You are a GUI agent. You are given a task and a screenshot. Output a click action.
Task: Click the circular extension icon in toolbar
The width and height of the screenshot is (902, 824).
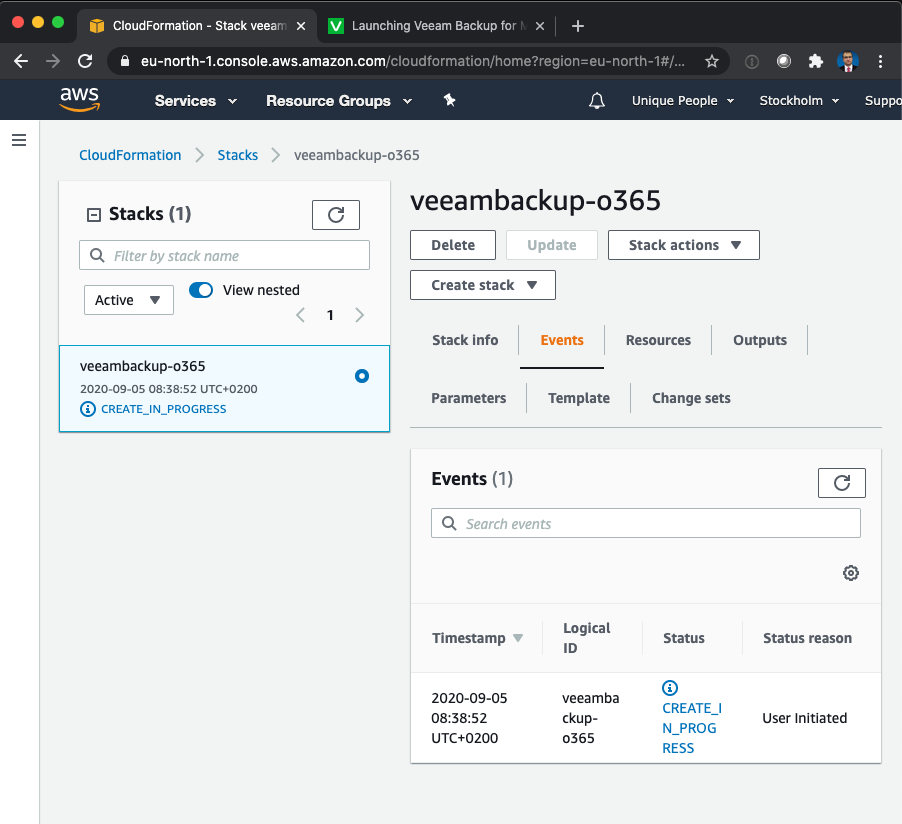tap(783, 61)
